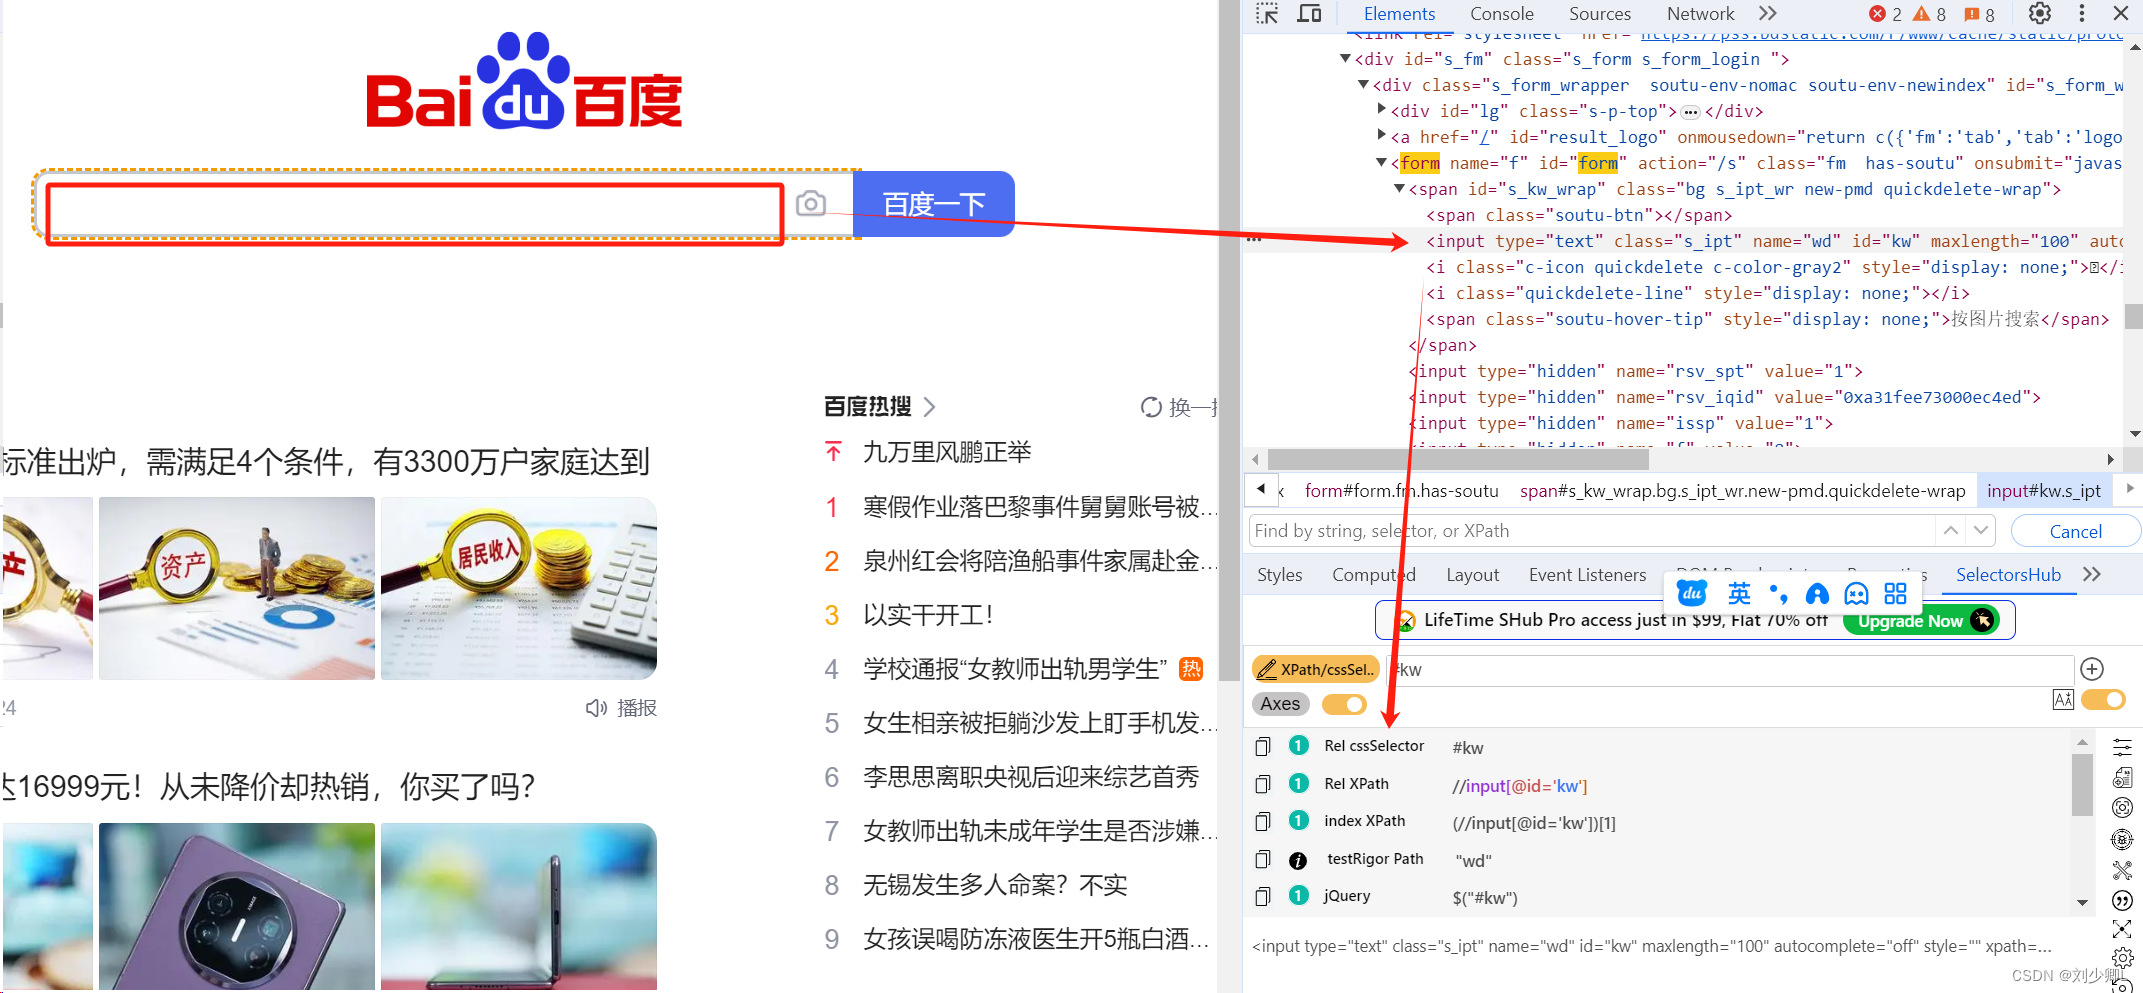Expand the div#lg node
This screenshot has width=2143, height=993.
point(1382,110)
